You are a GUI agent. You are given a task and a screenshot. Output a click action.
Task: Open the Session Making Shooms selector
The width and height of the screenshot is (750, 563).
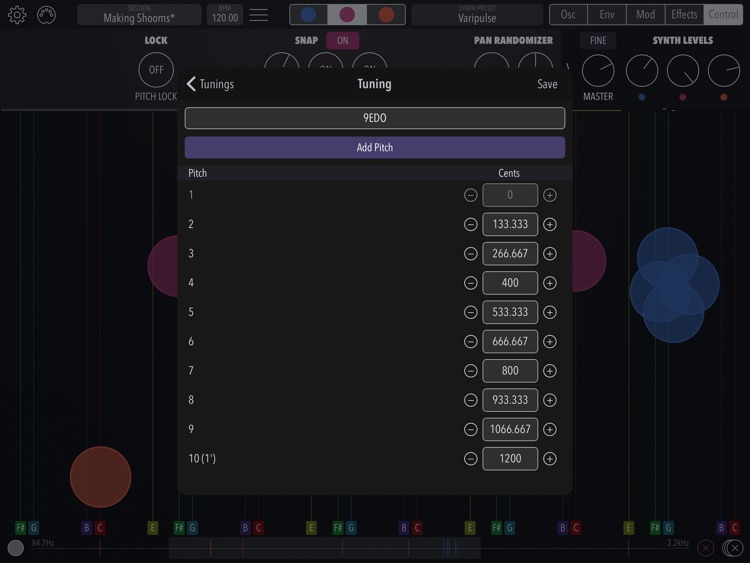click(x=139, y=15)
